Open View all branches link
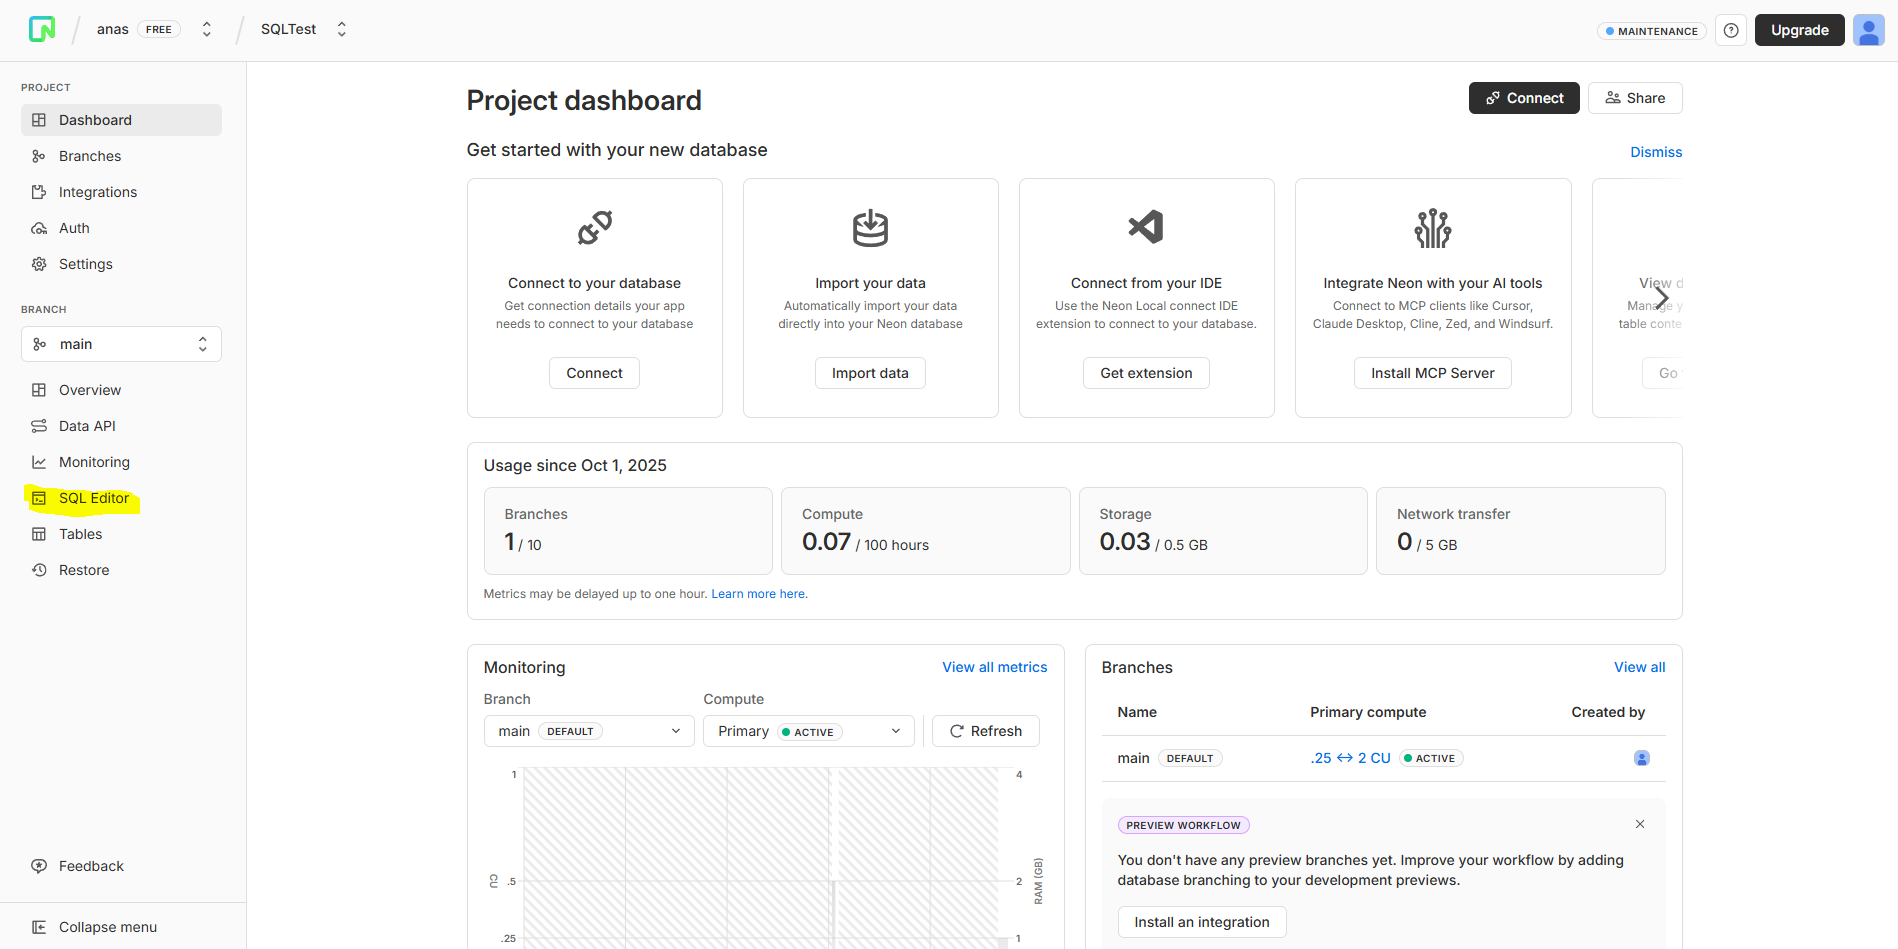This screenshot has width=1898, height=949. [1640, 667]
